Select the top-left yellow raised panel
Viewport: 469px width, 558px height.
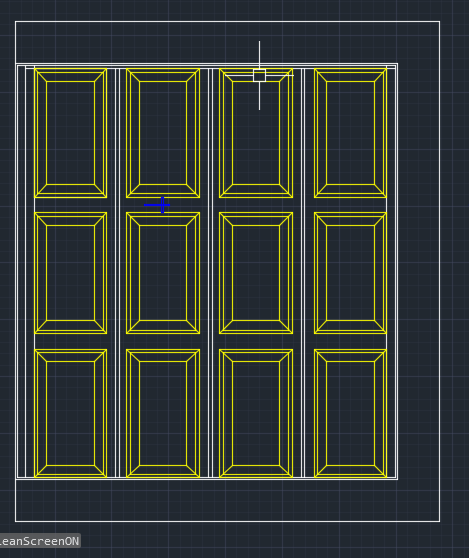(x=70, y=133)
